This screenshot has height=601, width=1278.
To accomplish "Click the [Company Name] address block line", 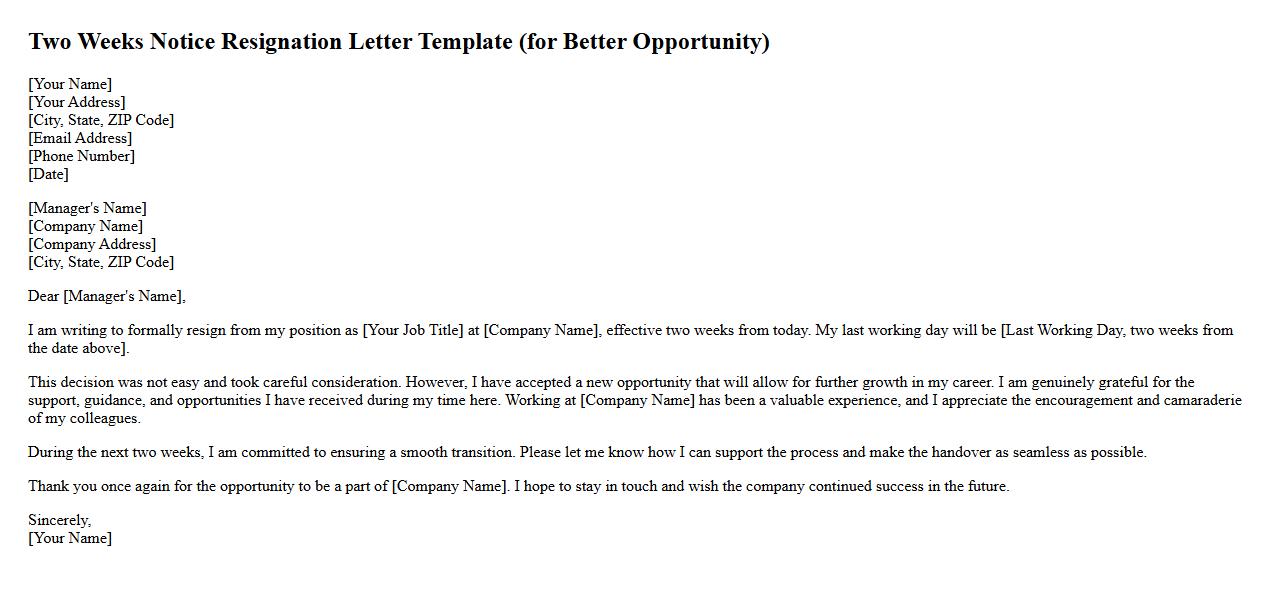I will 85,226.
